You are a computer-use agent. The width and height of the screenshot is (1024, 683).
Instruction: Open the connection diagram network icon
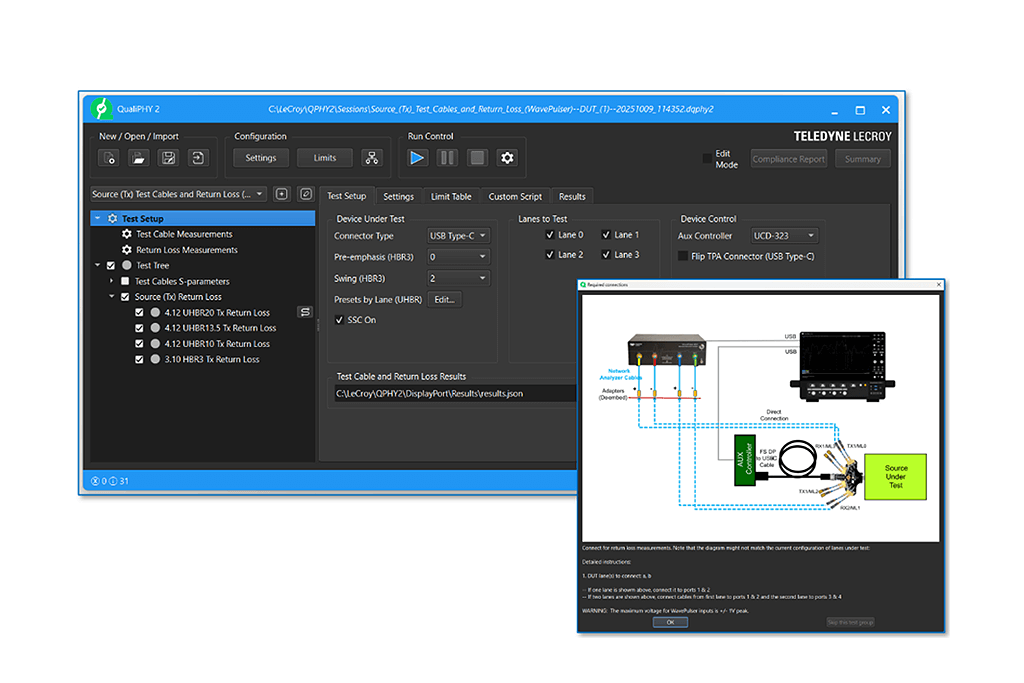372,158
